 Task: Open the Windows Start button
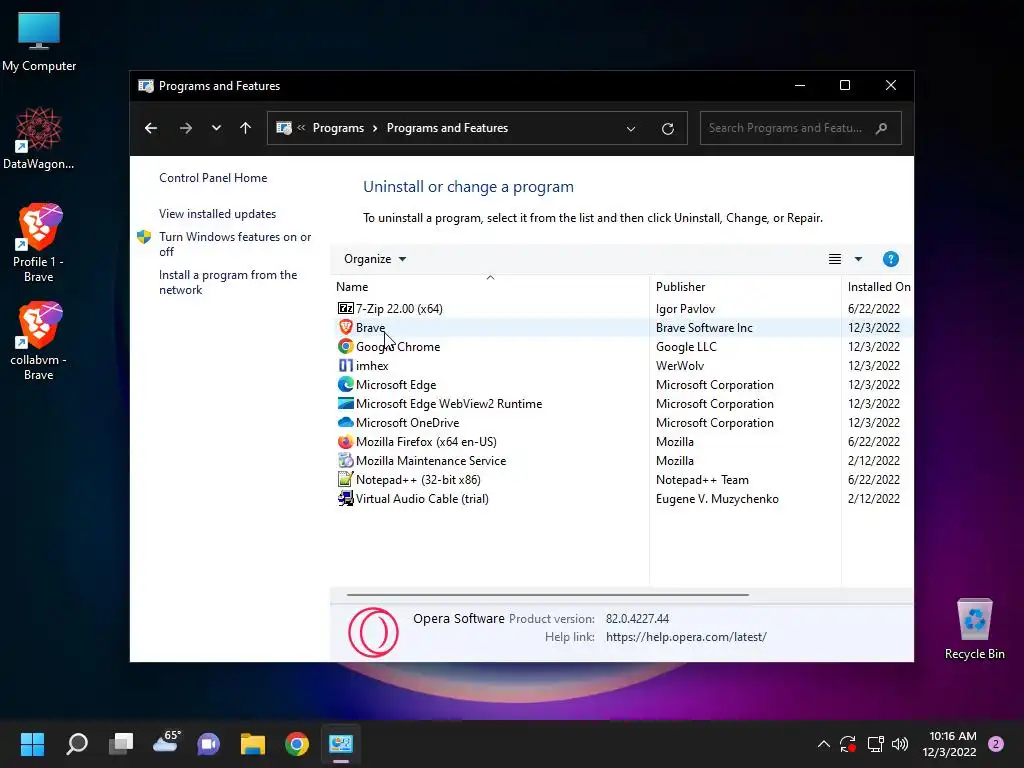tap(32, 743)
